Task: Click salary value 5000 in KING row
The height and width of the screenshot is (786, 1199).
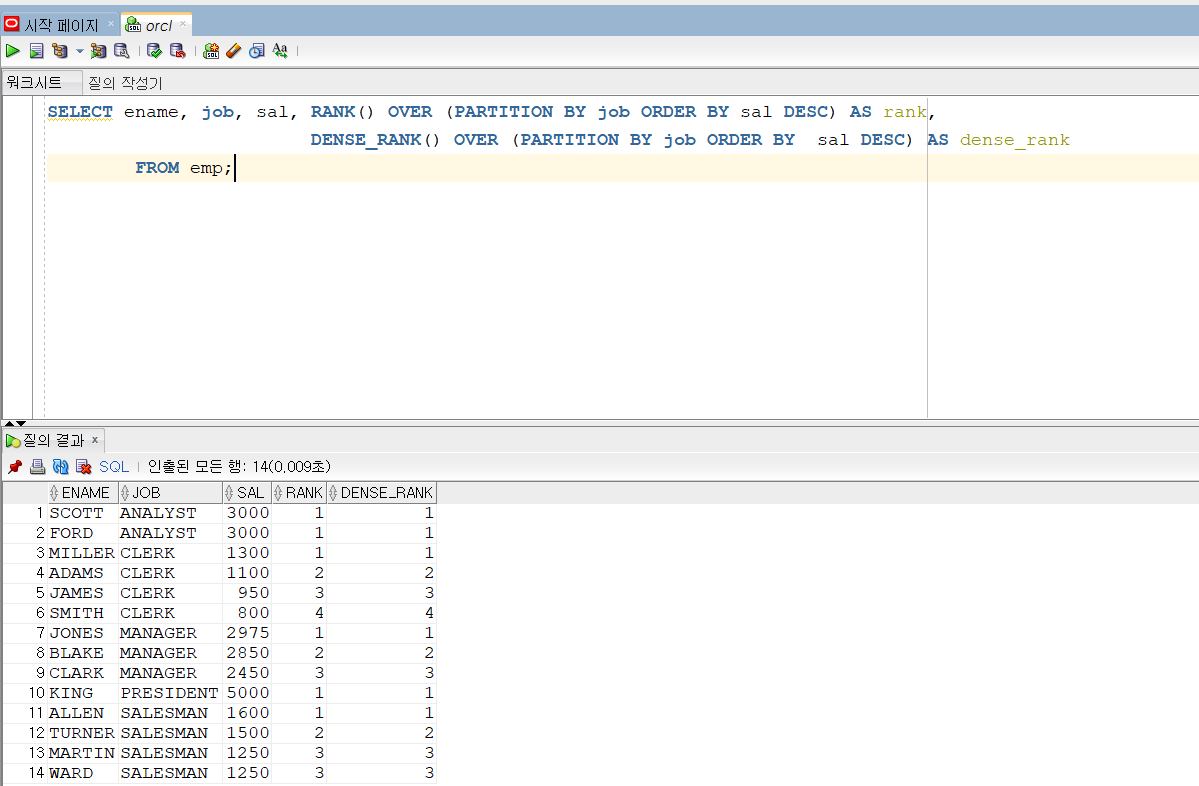Action: coord(248,693)
